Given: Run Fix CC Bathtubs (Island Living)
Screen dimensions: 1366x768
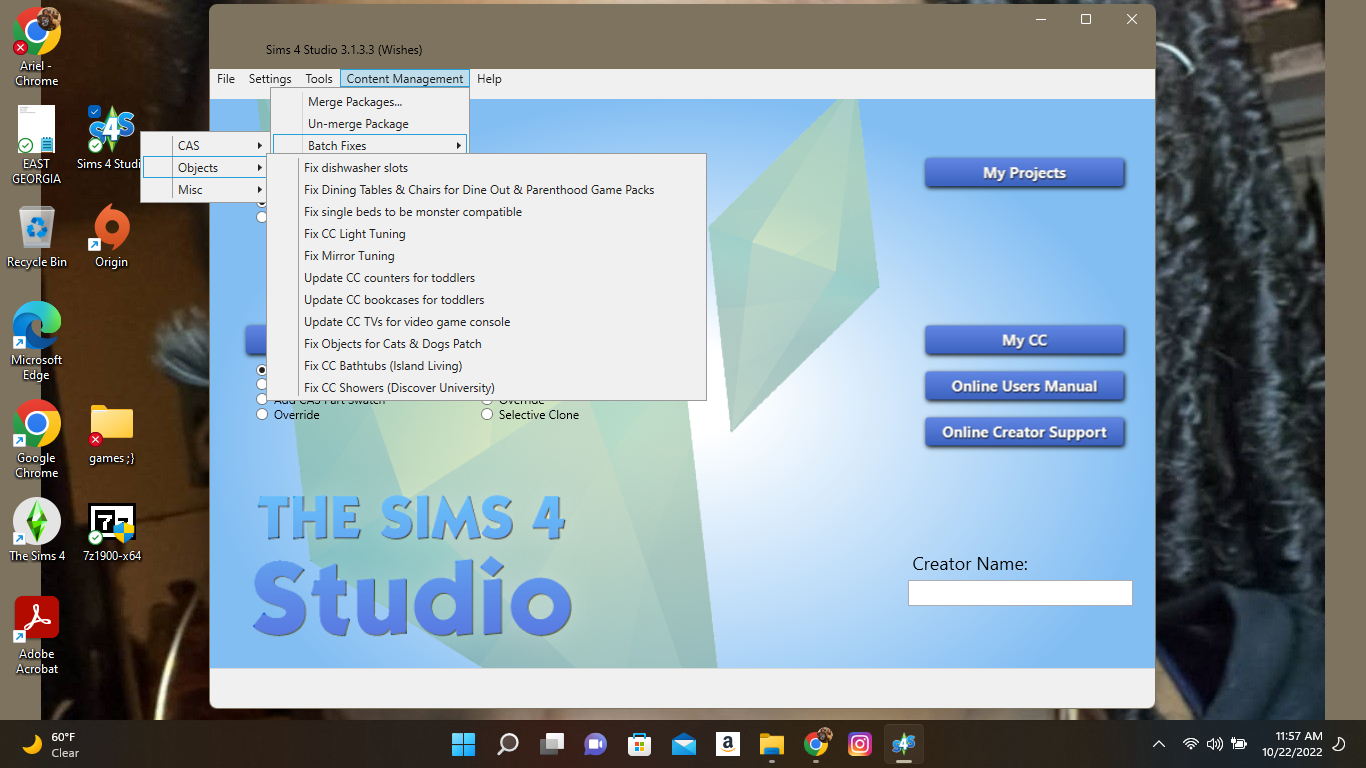Looking at the screenshot, I should 487,366.
